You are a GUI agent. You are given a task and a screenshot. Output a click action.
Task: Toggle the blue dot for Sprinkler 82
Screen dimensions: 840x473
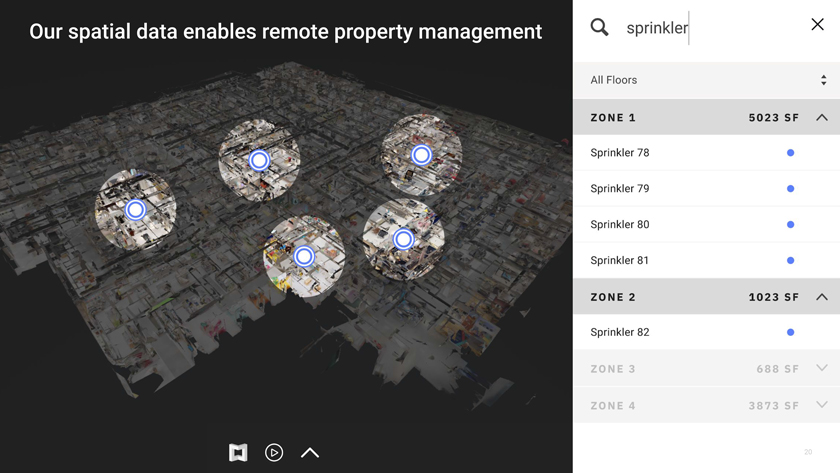click(x=790, y=332)
